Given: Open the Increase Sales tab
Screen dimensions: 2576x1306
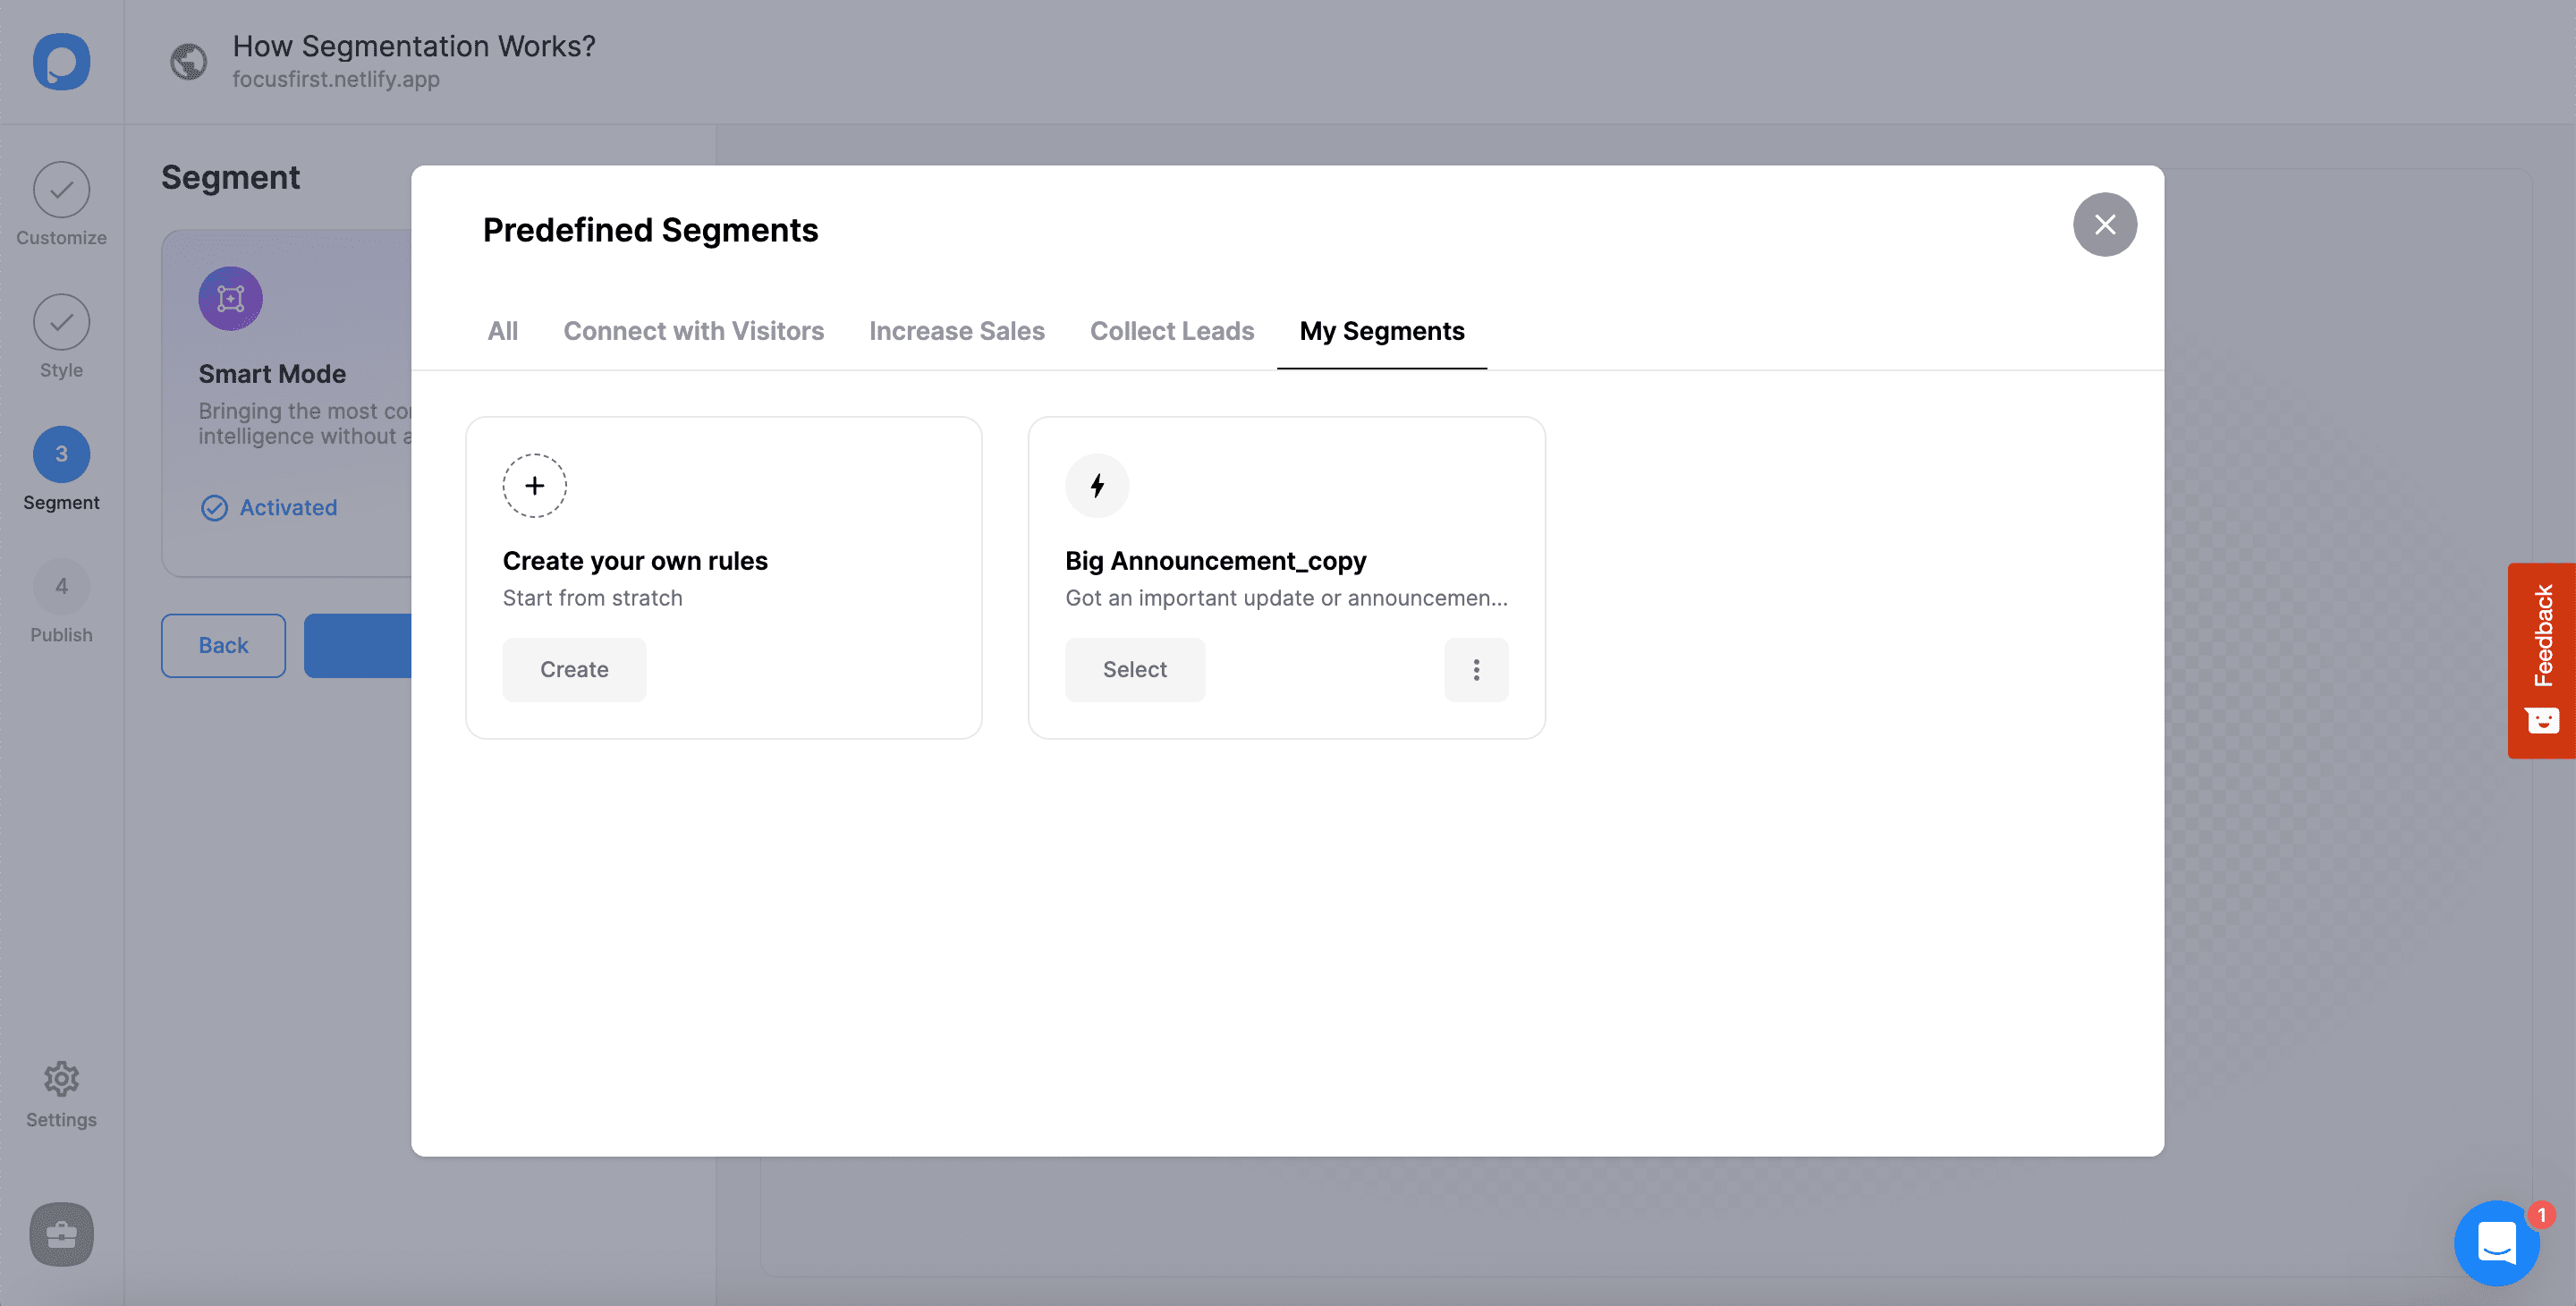Looking at the screenshot, I should coord(956,331).
